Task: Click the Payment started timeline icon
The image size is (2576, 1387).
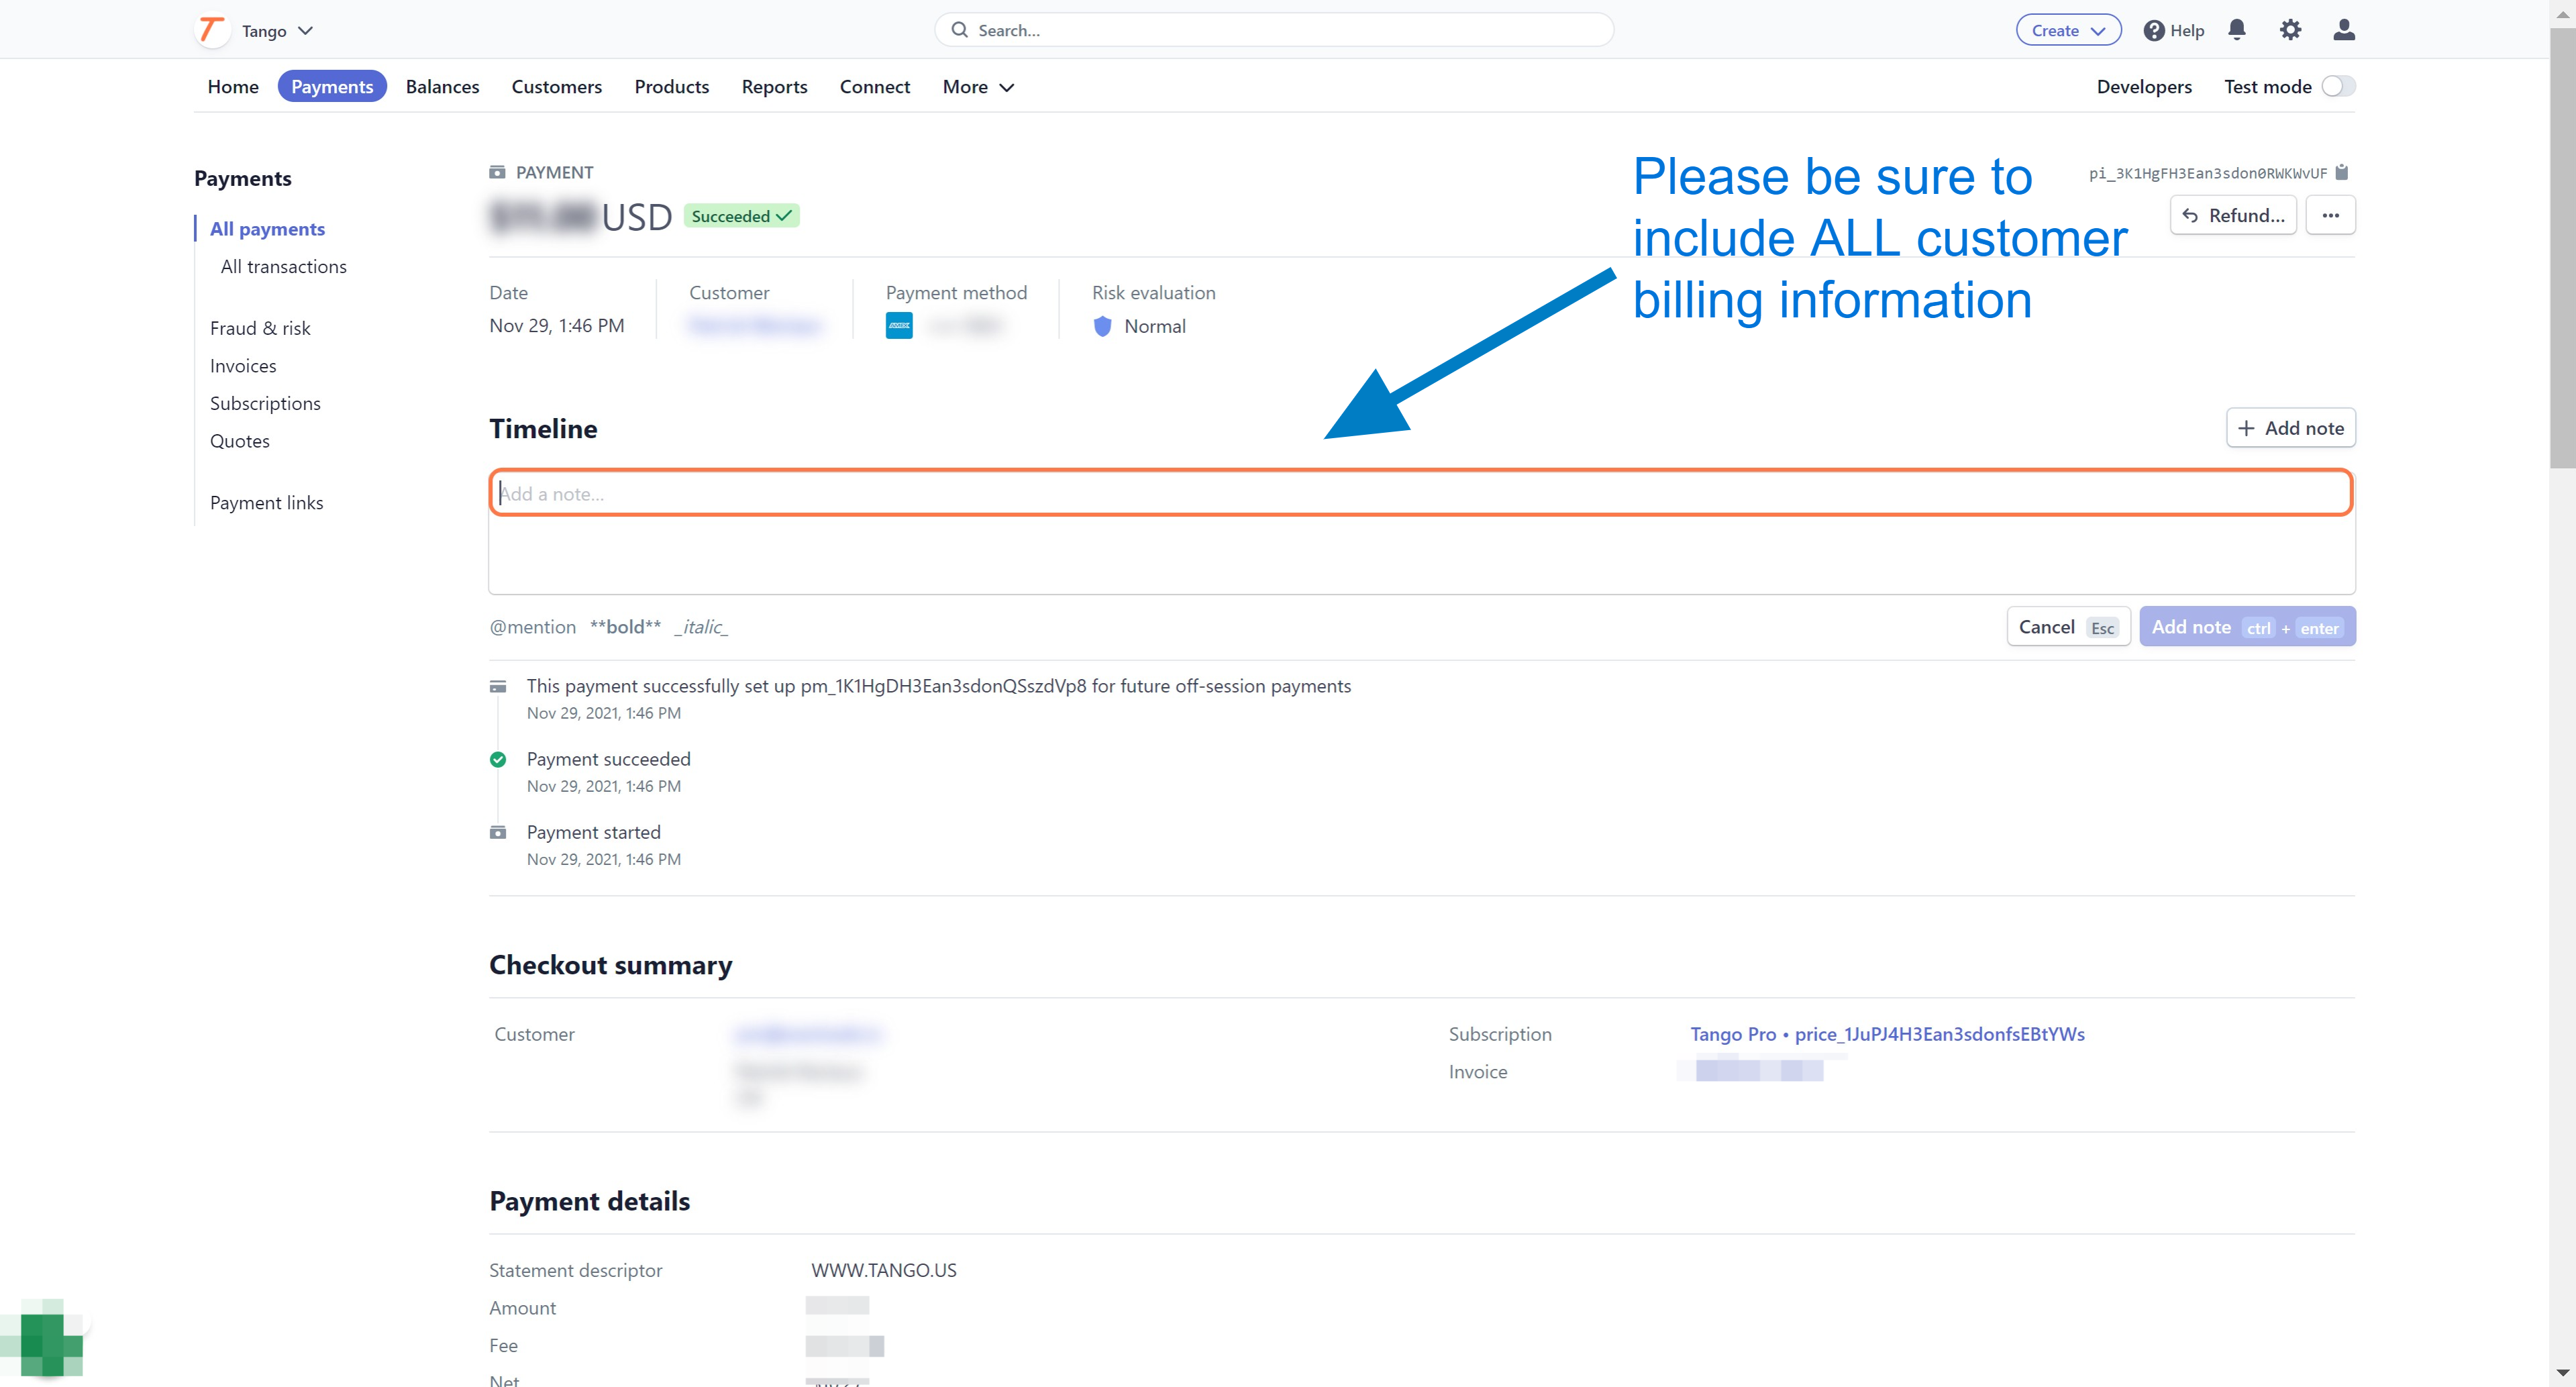Action: point(498,832)
